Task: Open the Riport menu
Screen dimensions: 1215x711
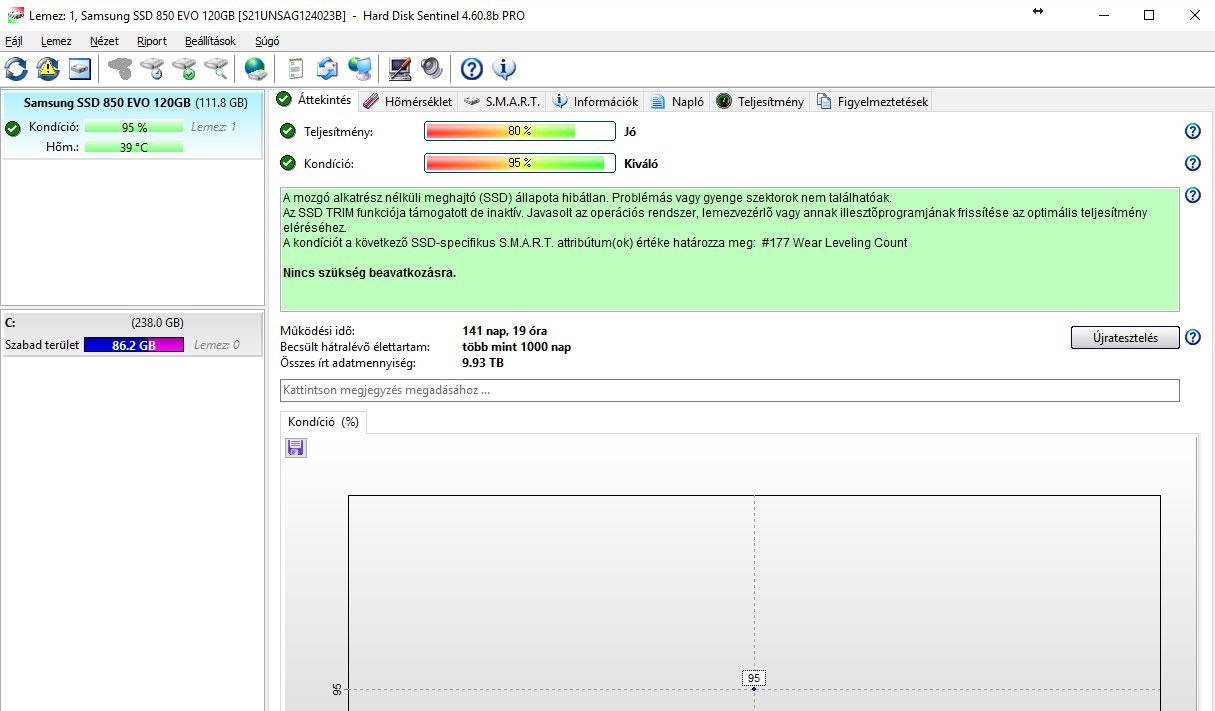Action: (x=152, y=41)
